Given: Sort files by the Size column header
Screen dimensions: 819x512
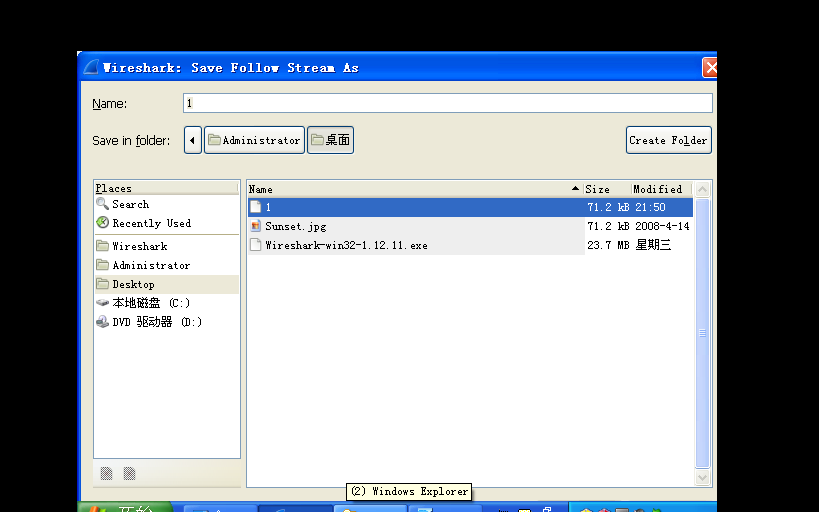Looking at the screenshot, I should 607,189.
